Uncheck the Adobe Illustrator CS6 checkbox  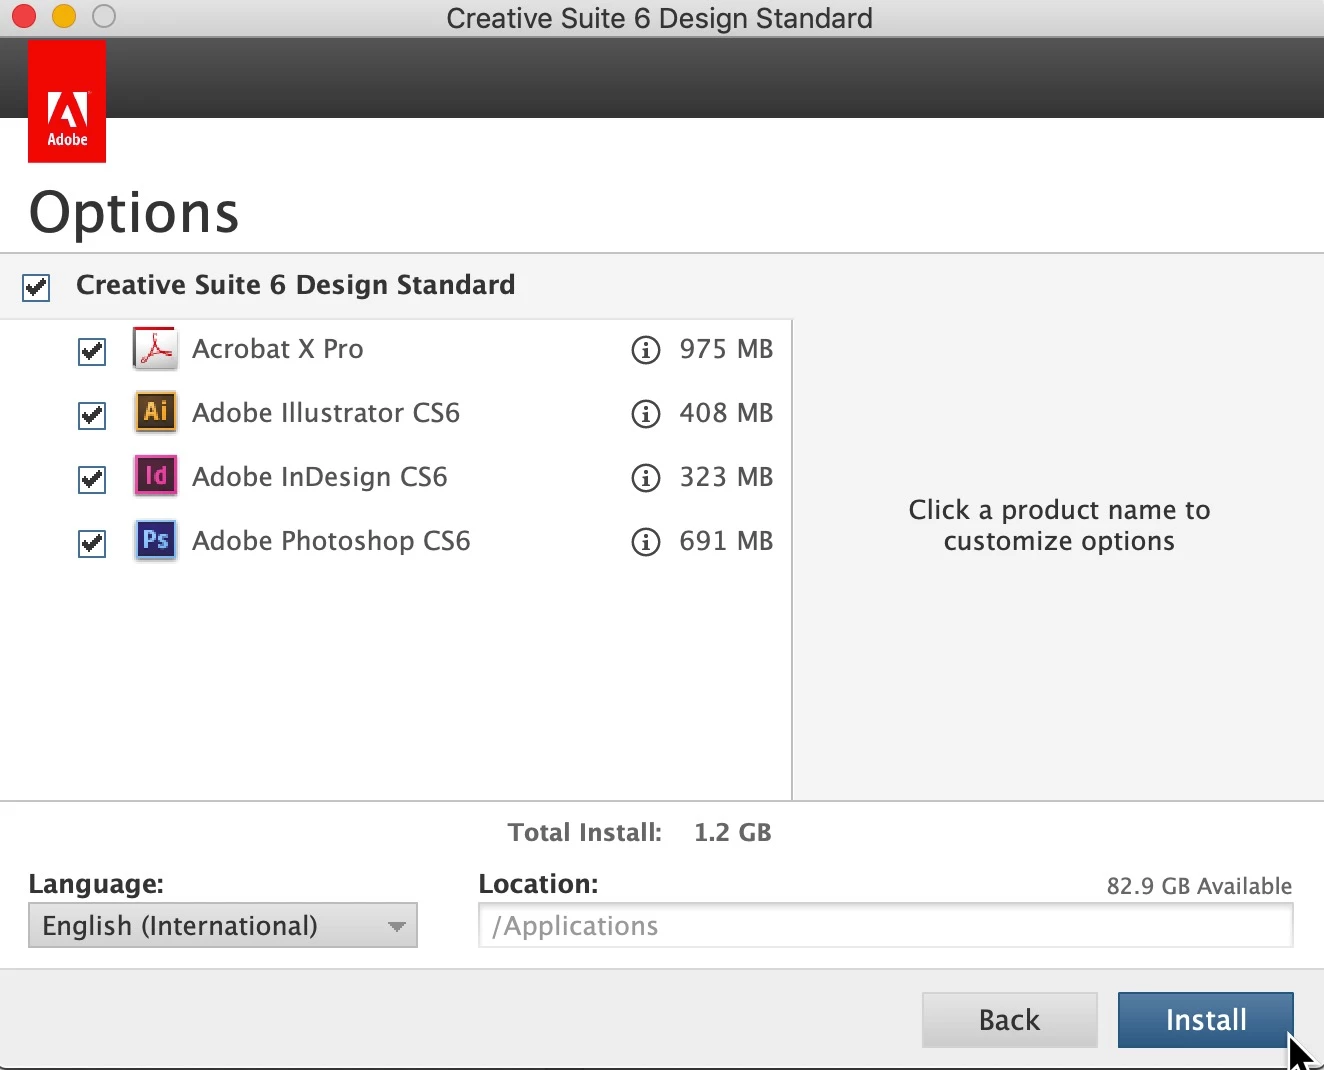[92, 415]
